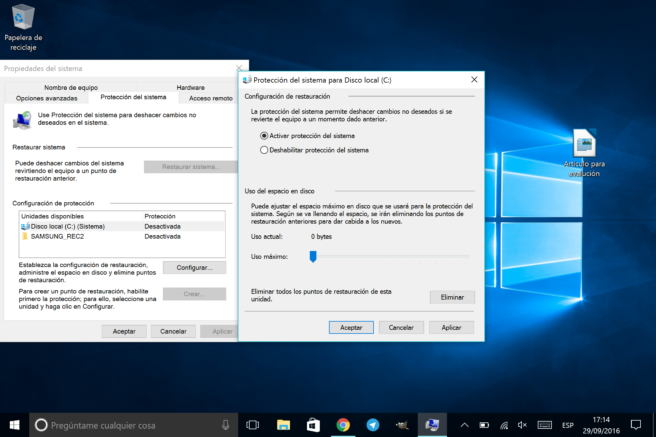The width and height of the screenshot is (656, 437).
Task: Switch to the Opciones avanzadas tab
Action: [x=46, y=98]
